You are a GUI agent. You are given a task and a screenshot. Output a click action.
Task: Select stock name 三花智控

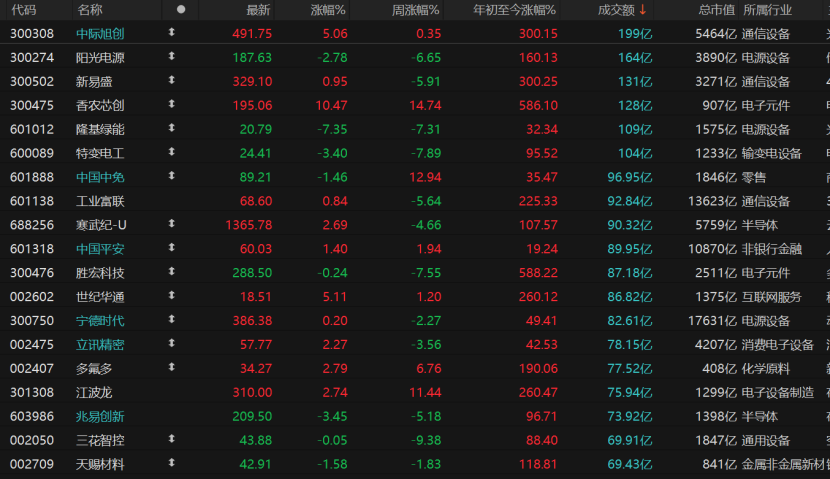tap(100, 440)
